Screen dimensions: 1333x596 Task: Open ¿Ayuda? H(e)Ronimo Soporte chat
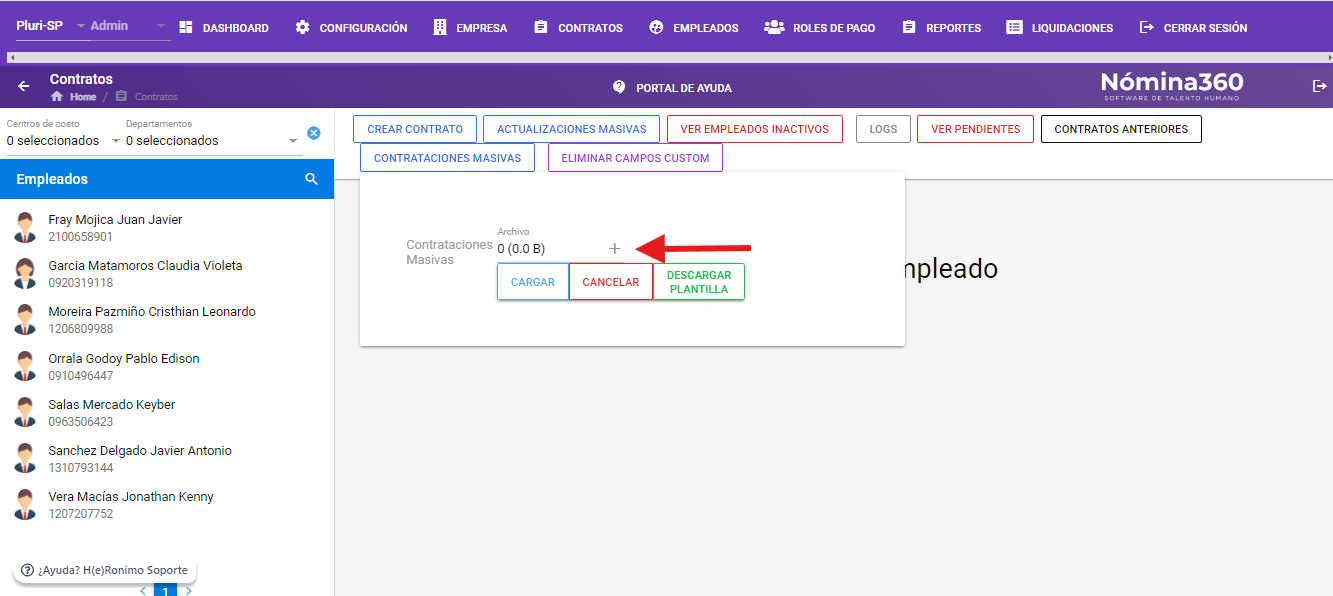tap(104, 570)
